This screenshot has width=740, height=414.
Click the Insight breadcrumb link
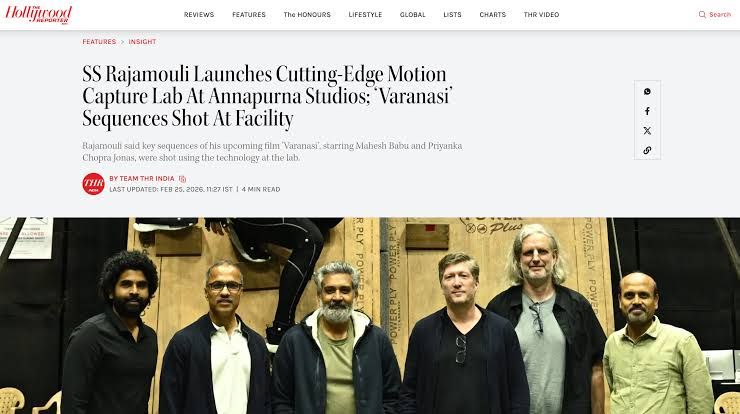click(142, 42)
